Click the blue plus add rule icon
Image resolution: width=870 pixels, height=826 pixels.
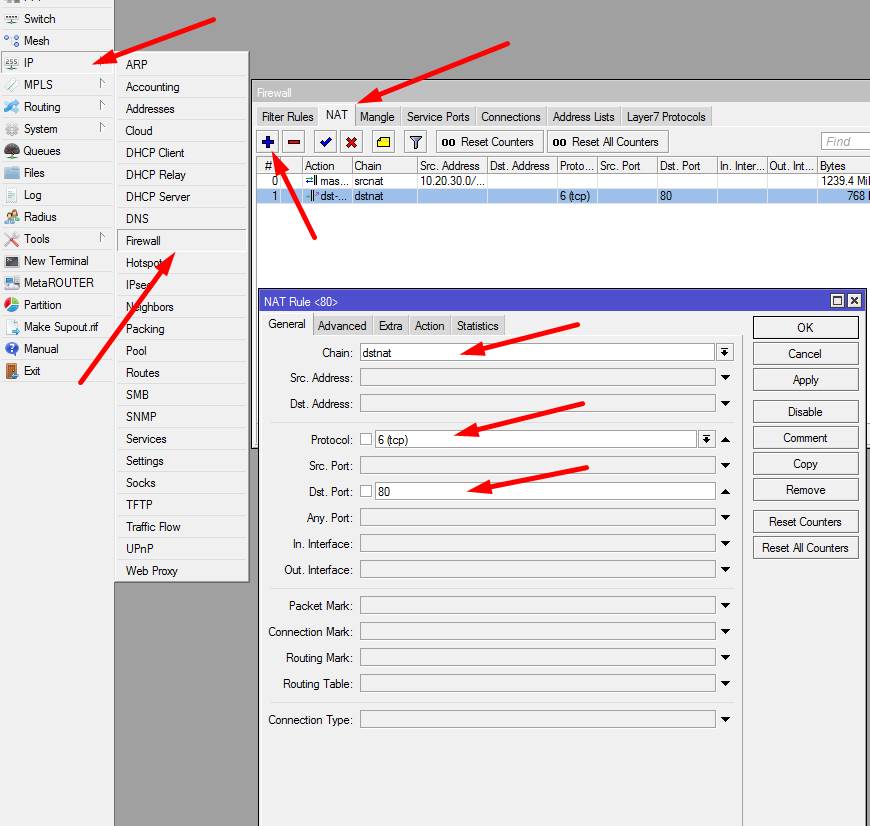pos(268,142)
